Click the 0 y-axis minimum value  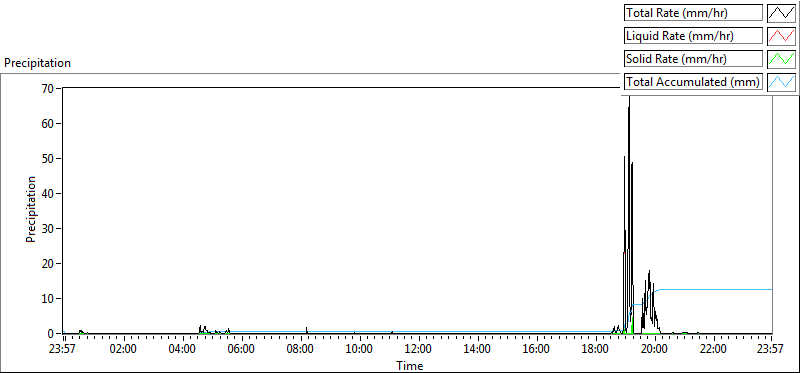tap(52, 334)
